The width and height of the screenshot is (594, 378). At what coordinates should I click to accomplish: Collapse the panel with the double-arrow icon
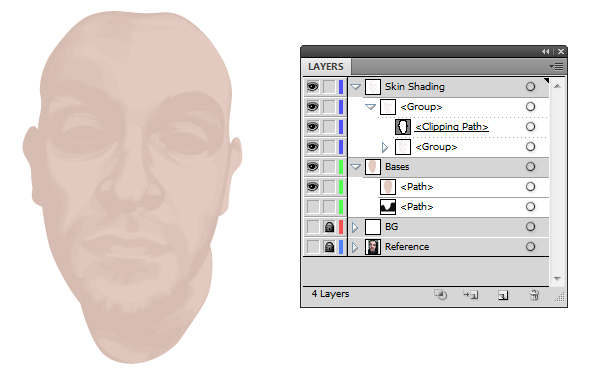[x=546, y=51]
